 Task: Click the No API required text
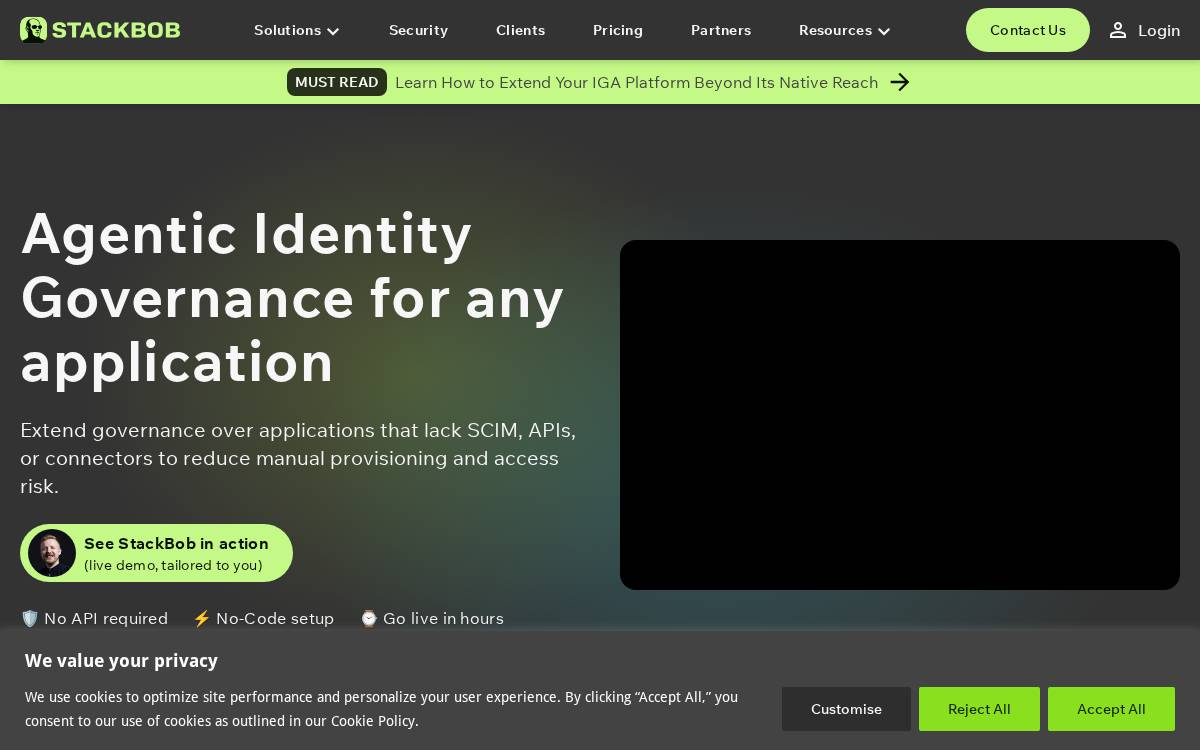[x=106, y=619]
